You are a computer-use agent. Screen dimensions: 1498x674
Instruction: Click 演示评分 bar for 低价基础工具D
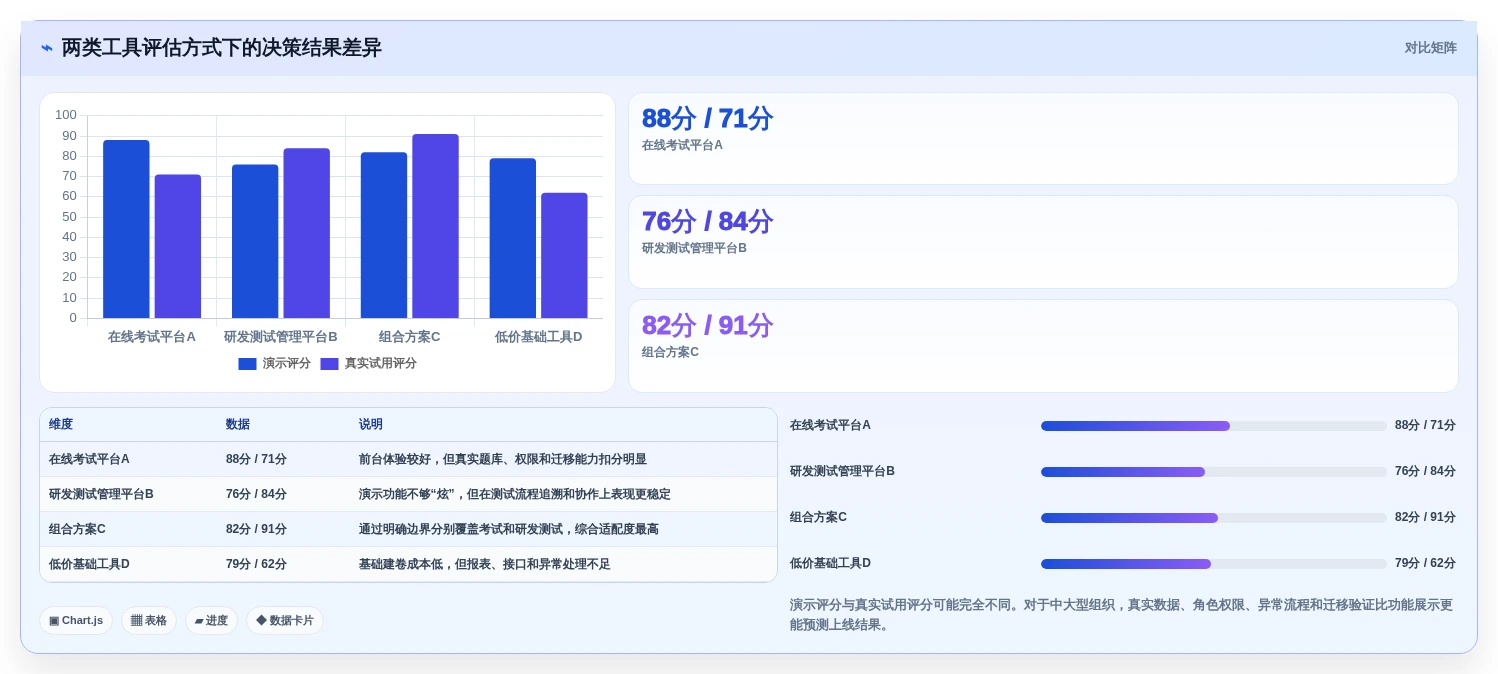513,238
